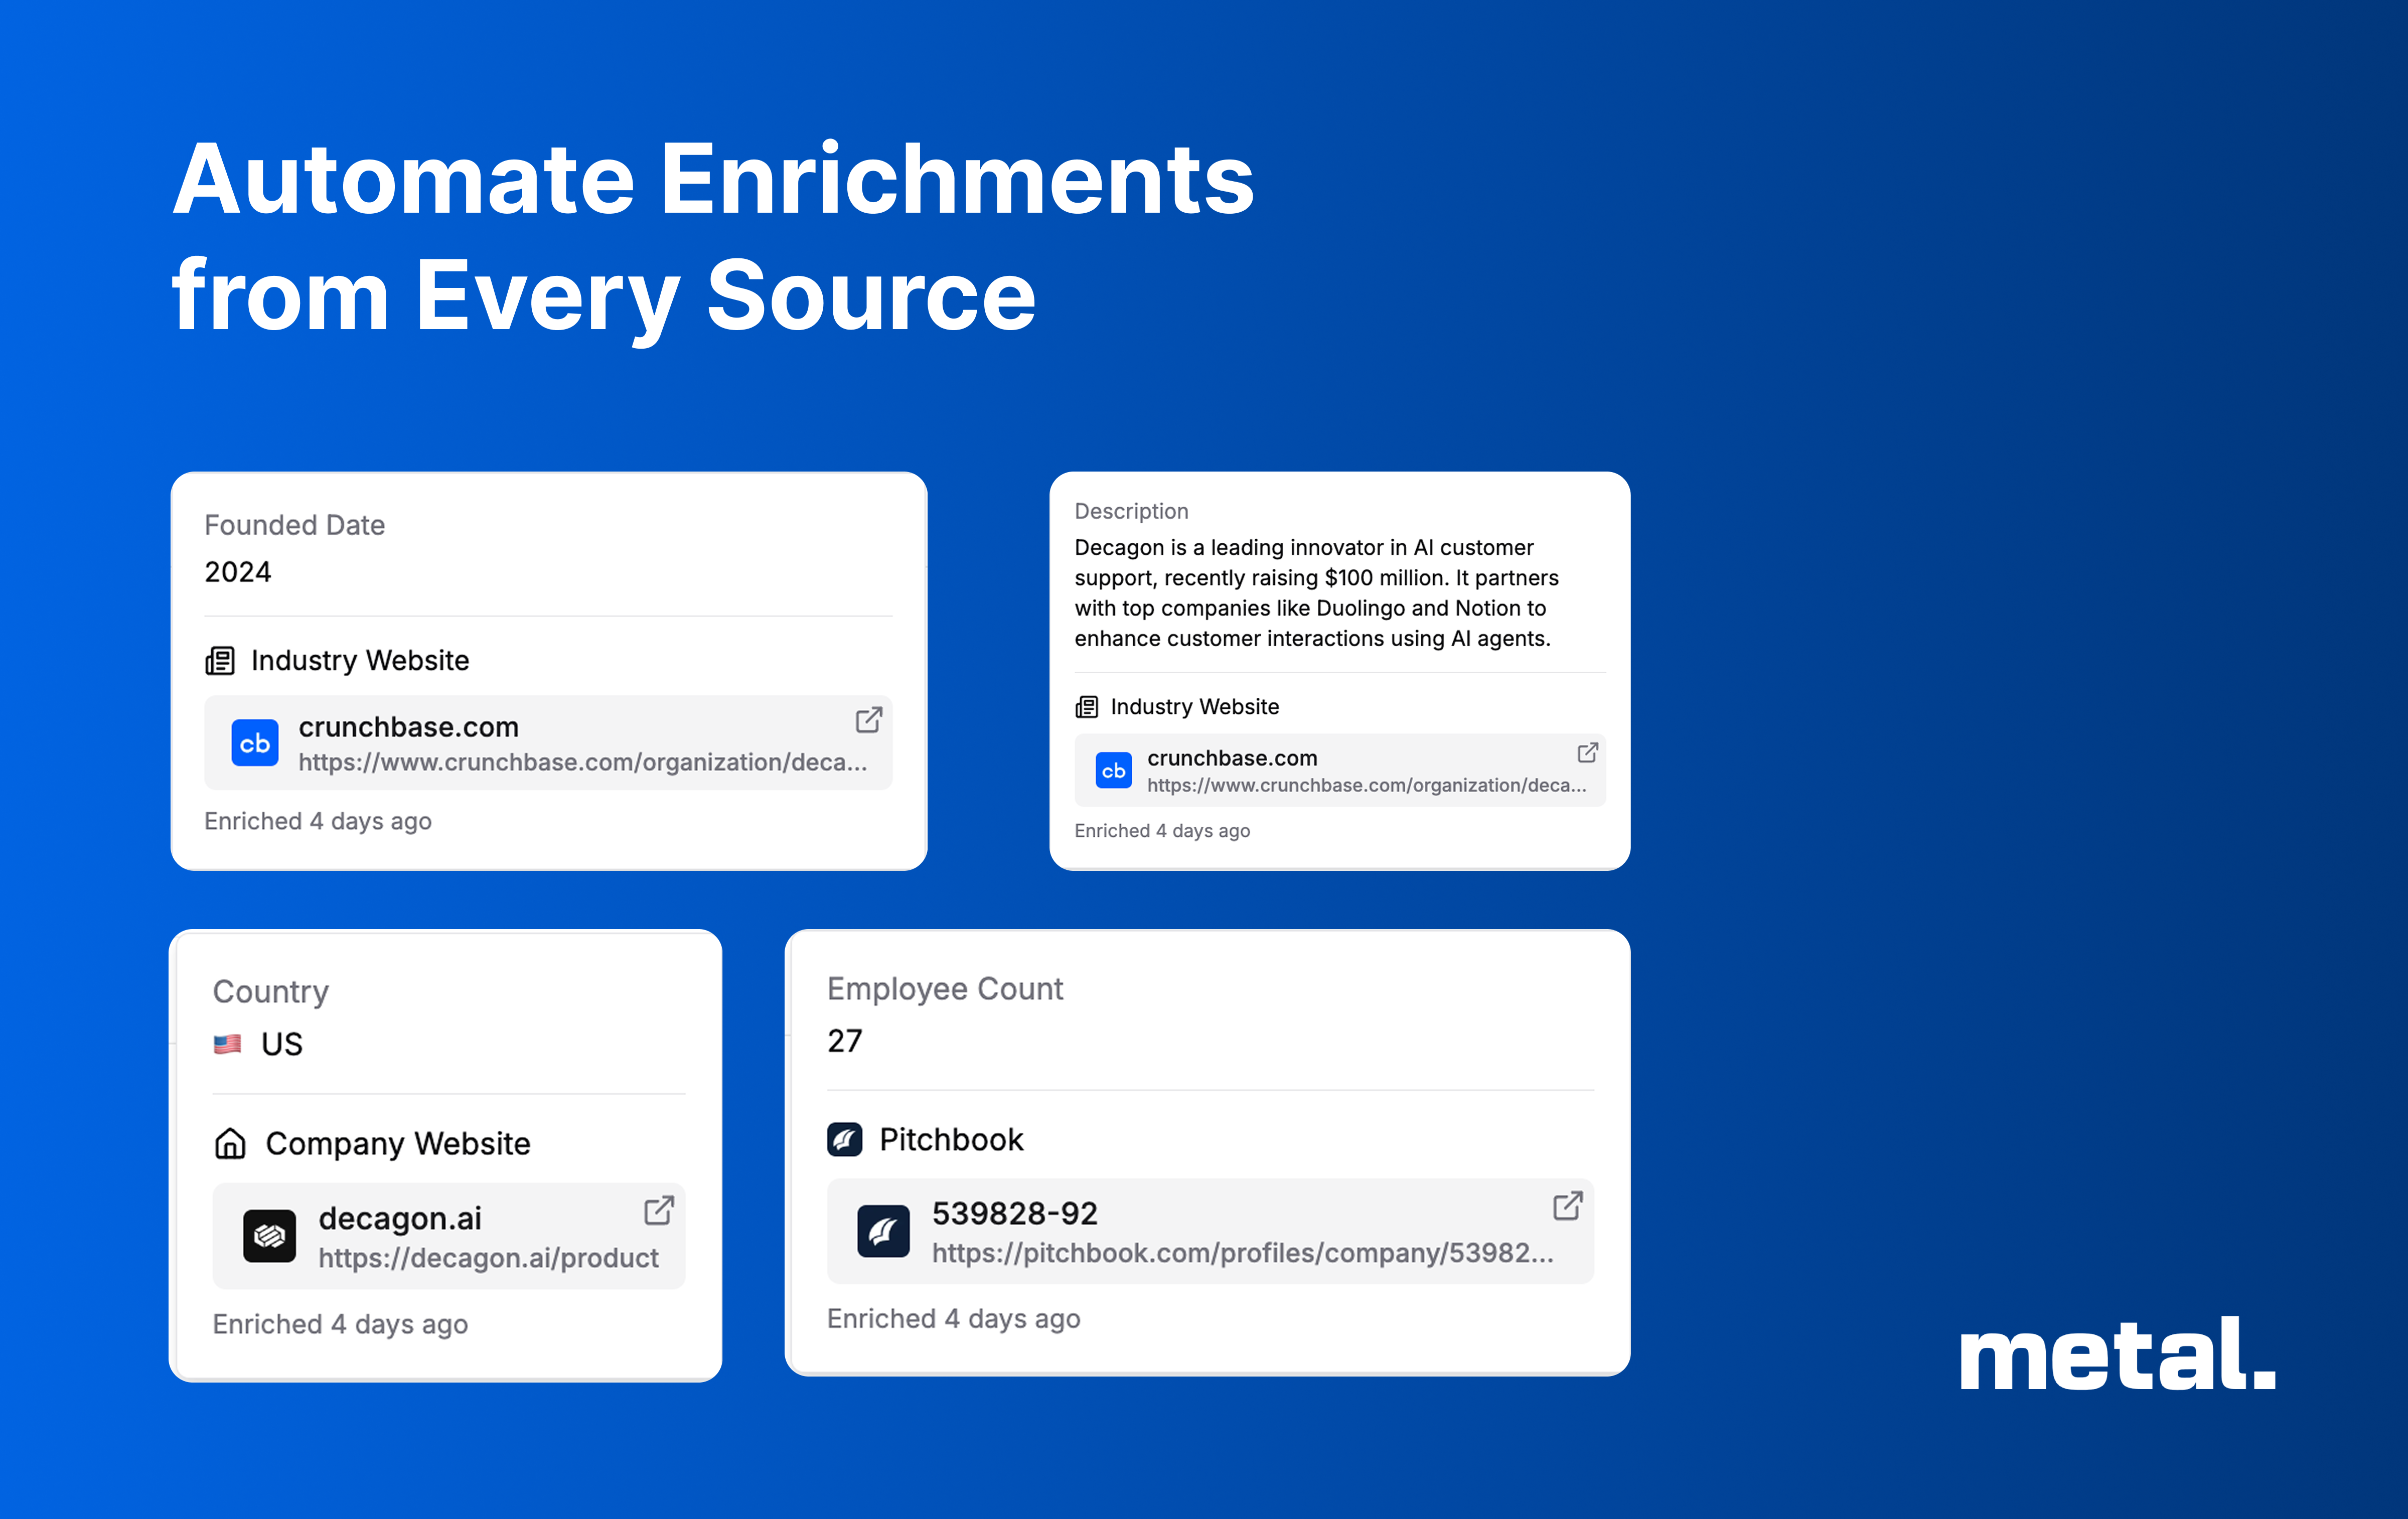Open Crunchbase URL in Founded Date card
The height and width of the screenshot is (1519, 2408).
click(582, 763)
